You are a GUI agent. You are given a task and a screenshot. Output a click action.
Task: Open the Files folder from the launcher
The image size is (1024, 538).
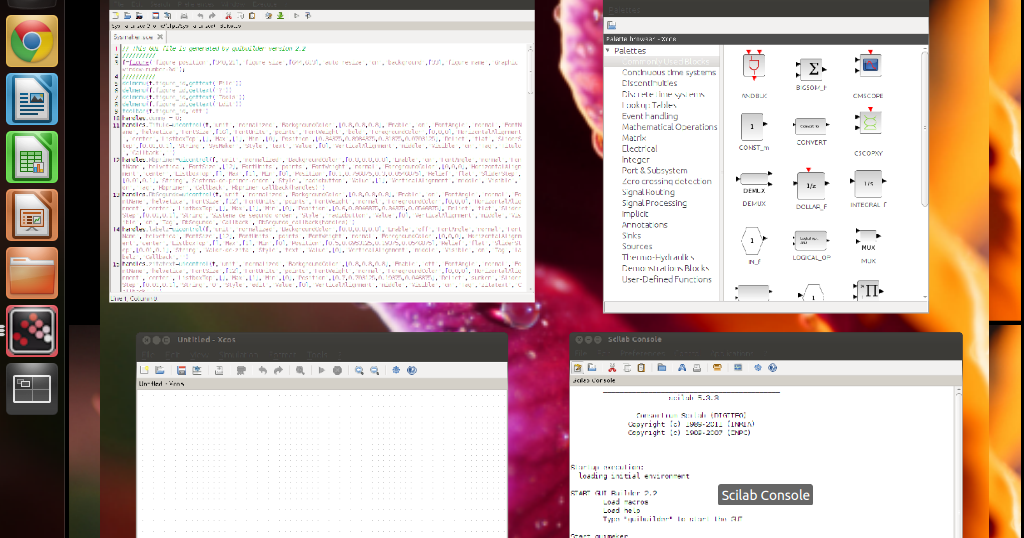coord(31,273)
